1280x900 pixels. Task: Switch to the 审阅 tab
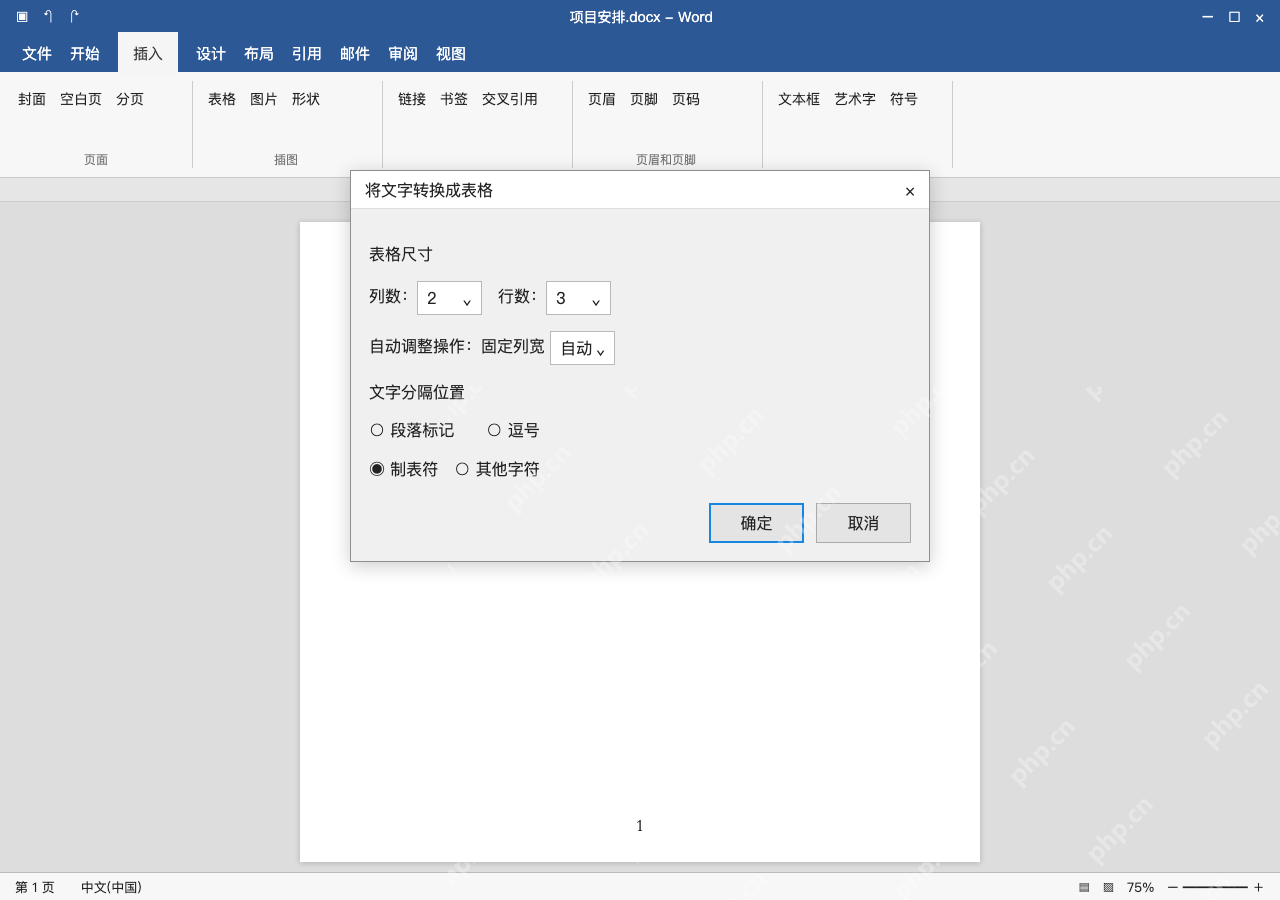pyautogui.click(x=403, y=54)
